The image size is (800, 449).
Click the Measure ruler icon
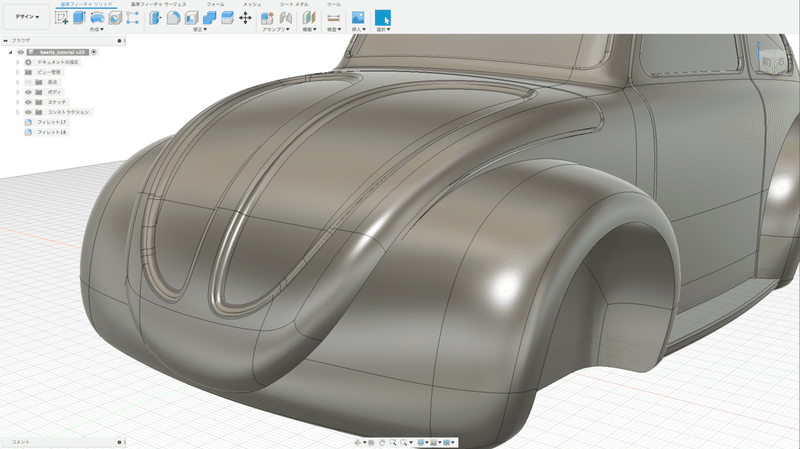333,18
